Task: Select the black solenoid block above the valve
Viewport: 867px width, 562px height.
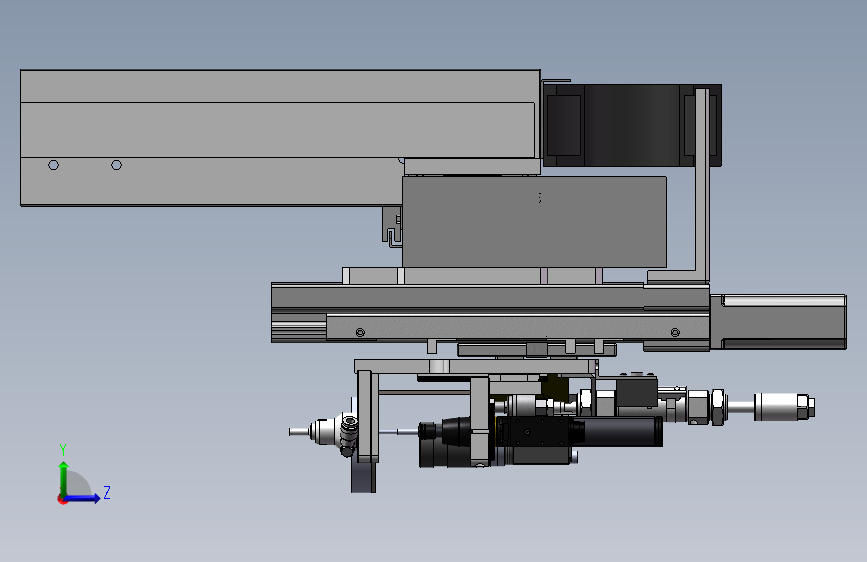Action: click(636, 392)
